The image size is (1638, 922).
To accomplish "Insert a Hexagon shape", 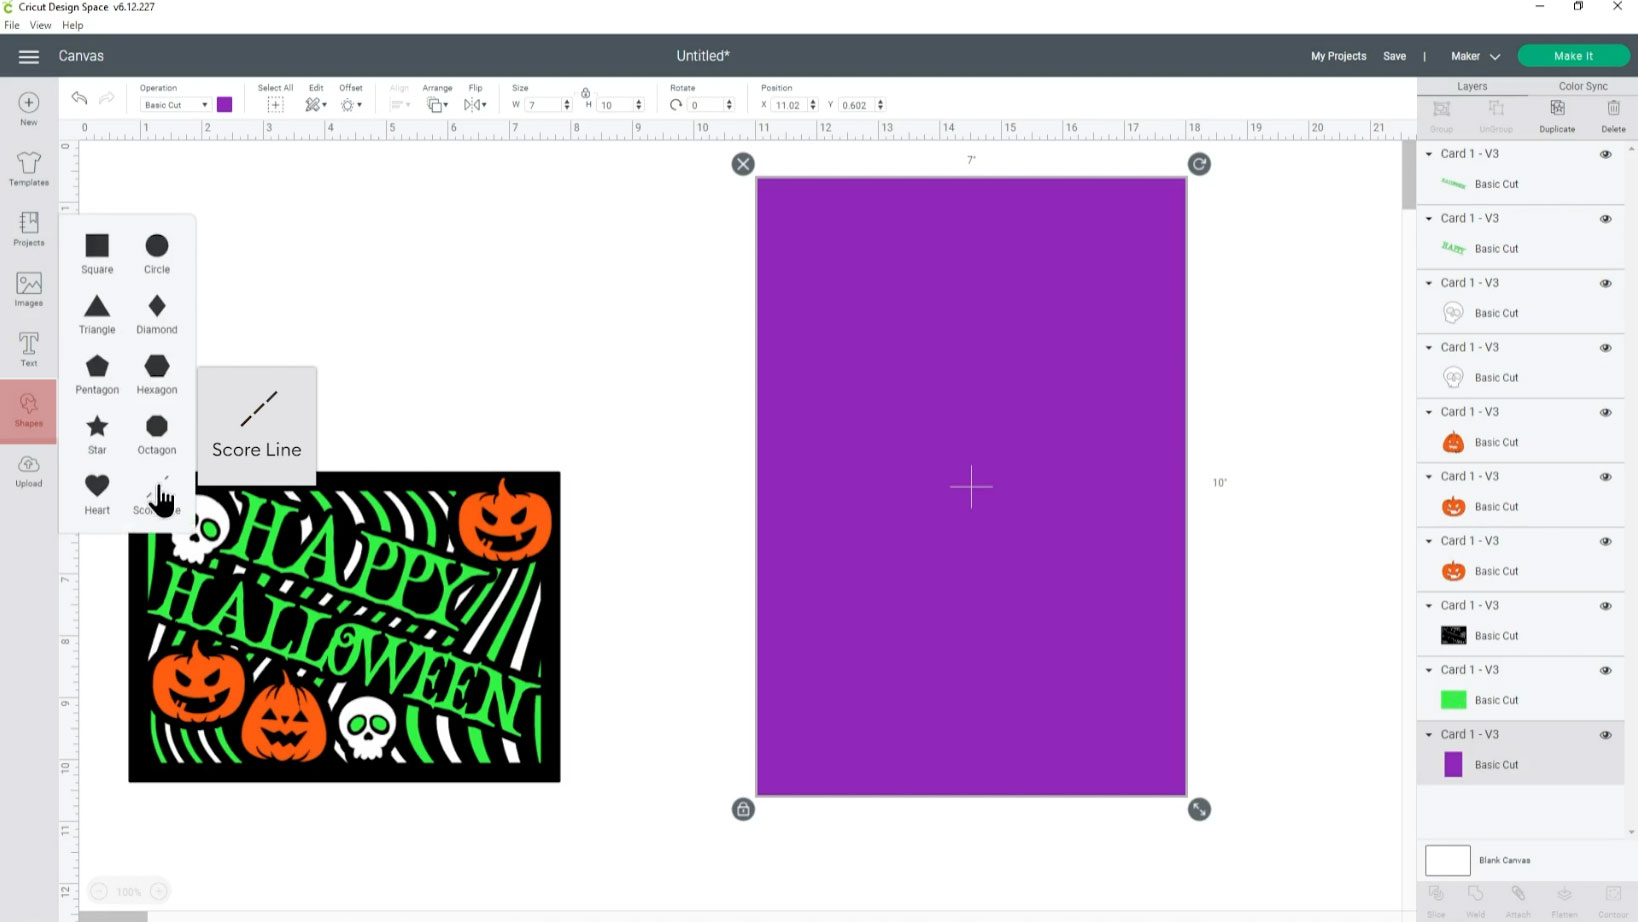I will (x=157, y=374).
